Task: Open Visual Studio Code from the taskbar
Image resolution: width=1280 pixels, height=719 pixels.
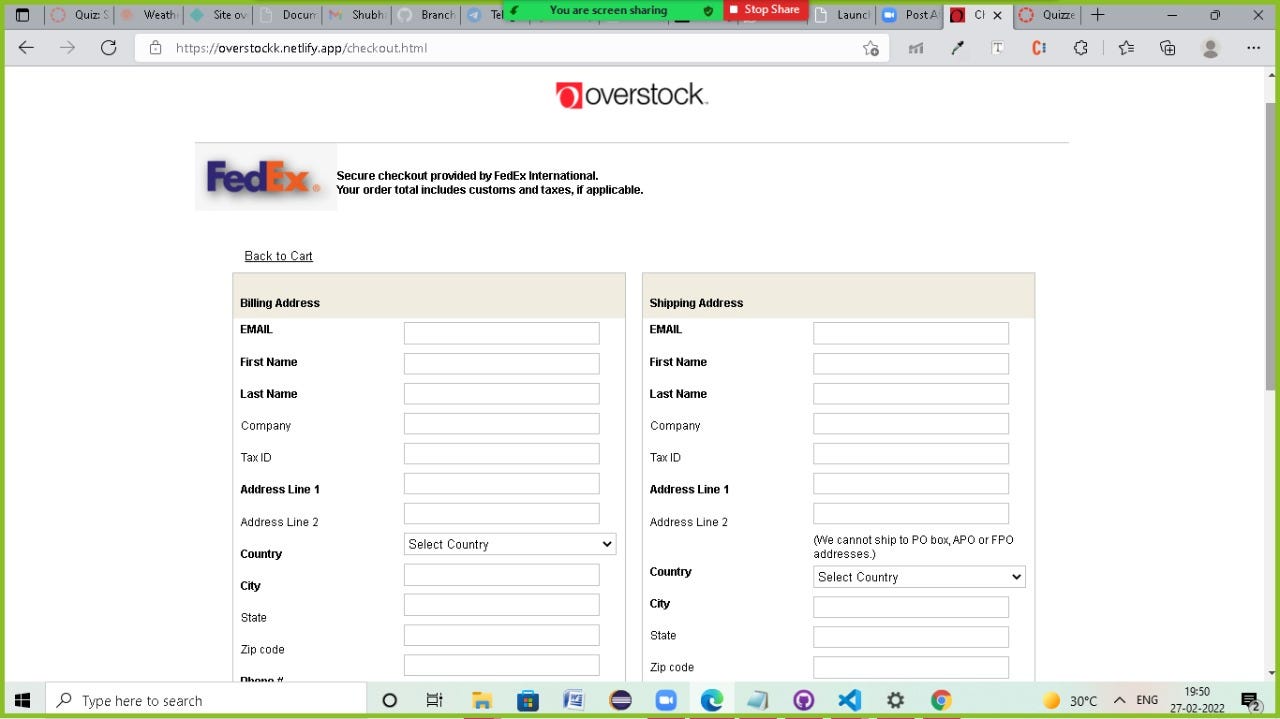Action: coord(849,699)
